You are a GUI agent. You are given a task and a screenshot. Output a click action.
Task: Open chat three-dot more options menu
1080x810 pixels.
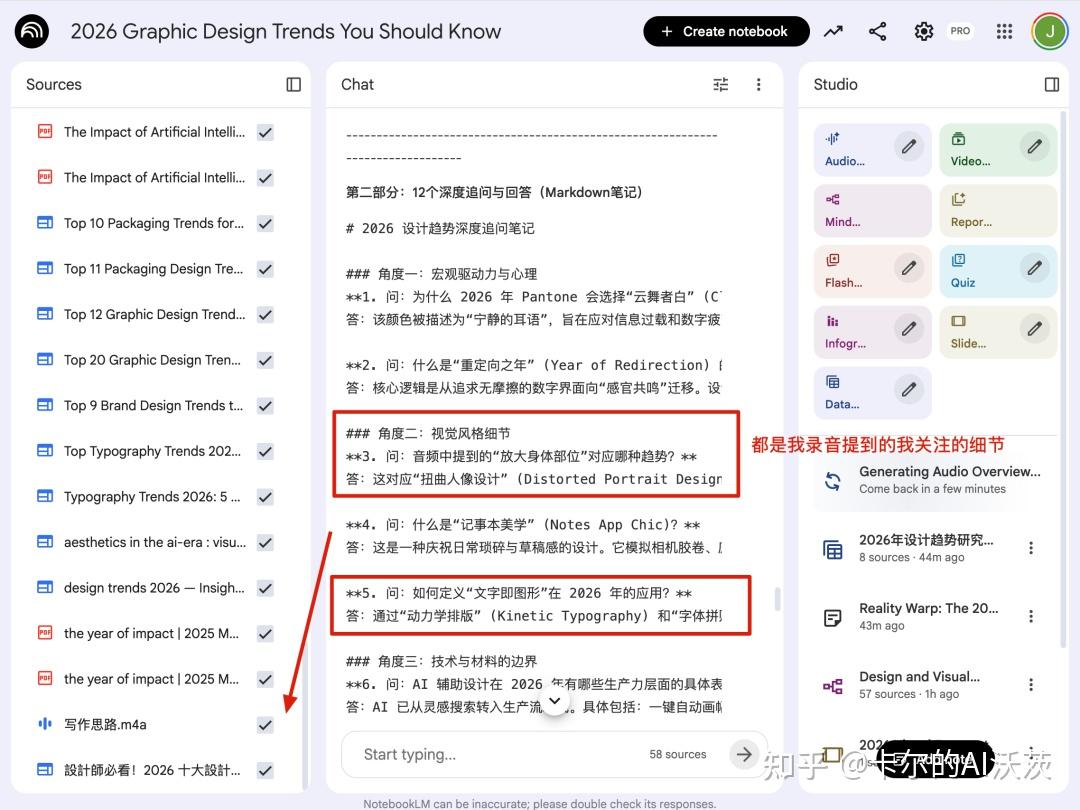tap(759, 85)
